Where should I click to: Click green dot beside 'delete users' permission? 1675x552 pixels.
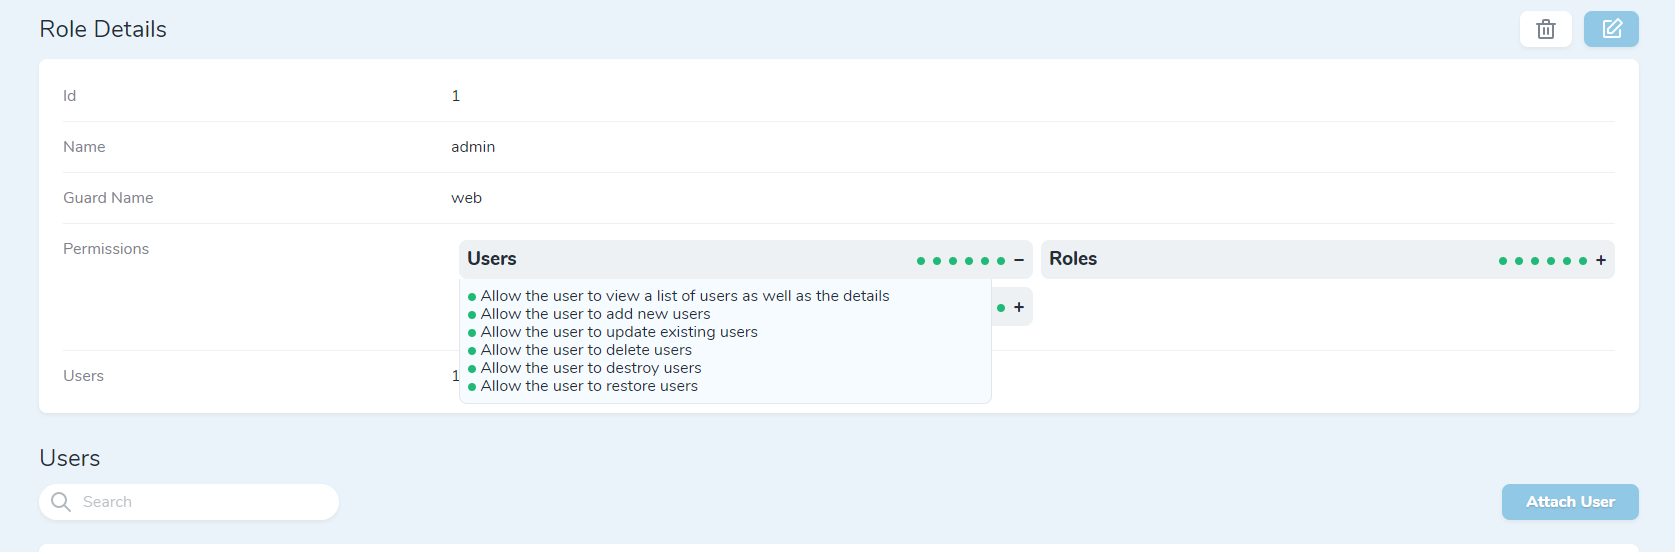[472, 351]
